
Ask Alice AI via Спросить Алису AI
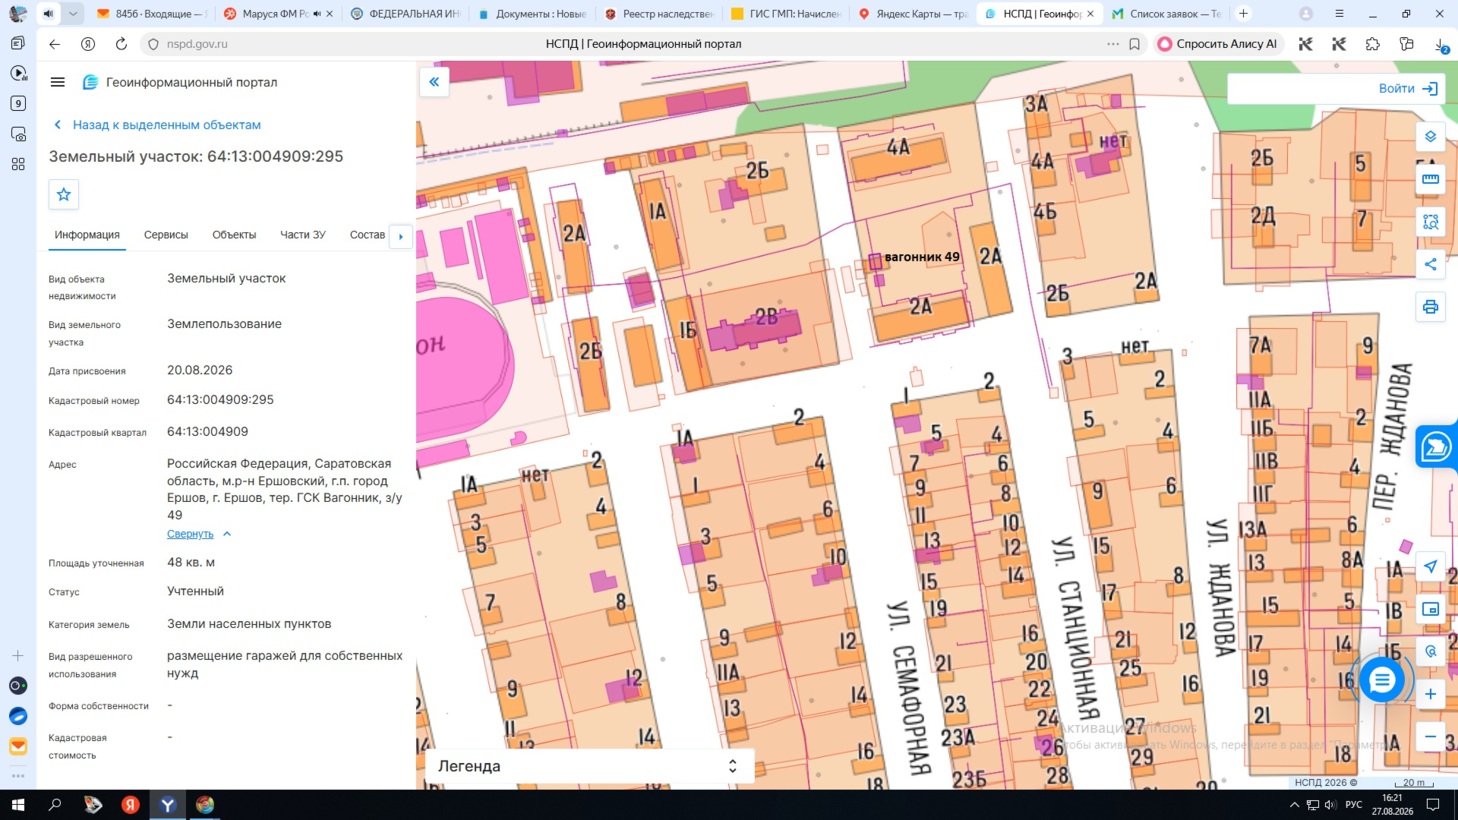(1218, 44)
